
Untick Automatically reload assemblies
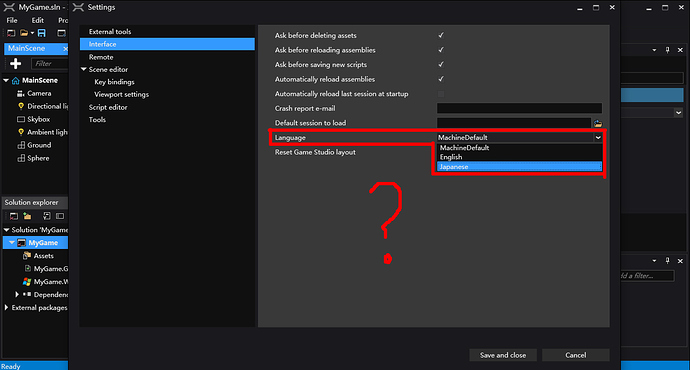pos(441,79)
